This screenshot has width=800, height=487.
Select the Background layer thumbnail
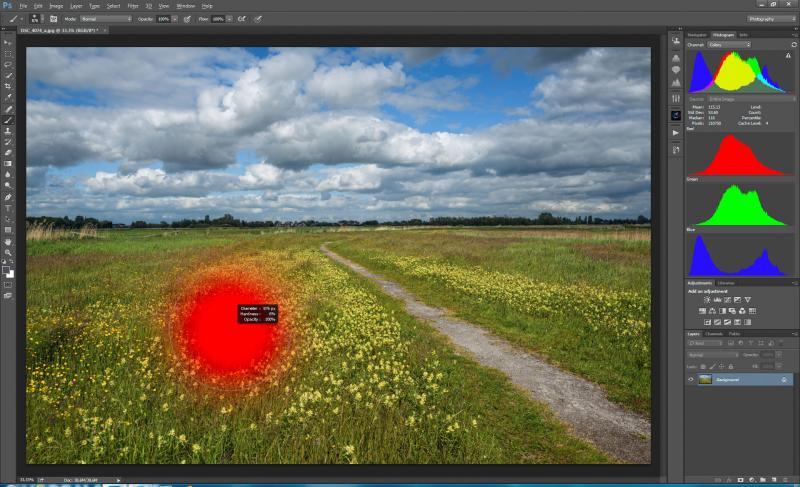(x=705, y=379)
